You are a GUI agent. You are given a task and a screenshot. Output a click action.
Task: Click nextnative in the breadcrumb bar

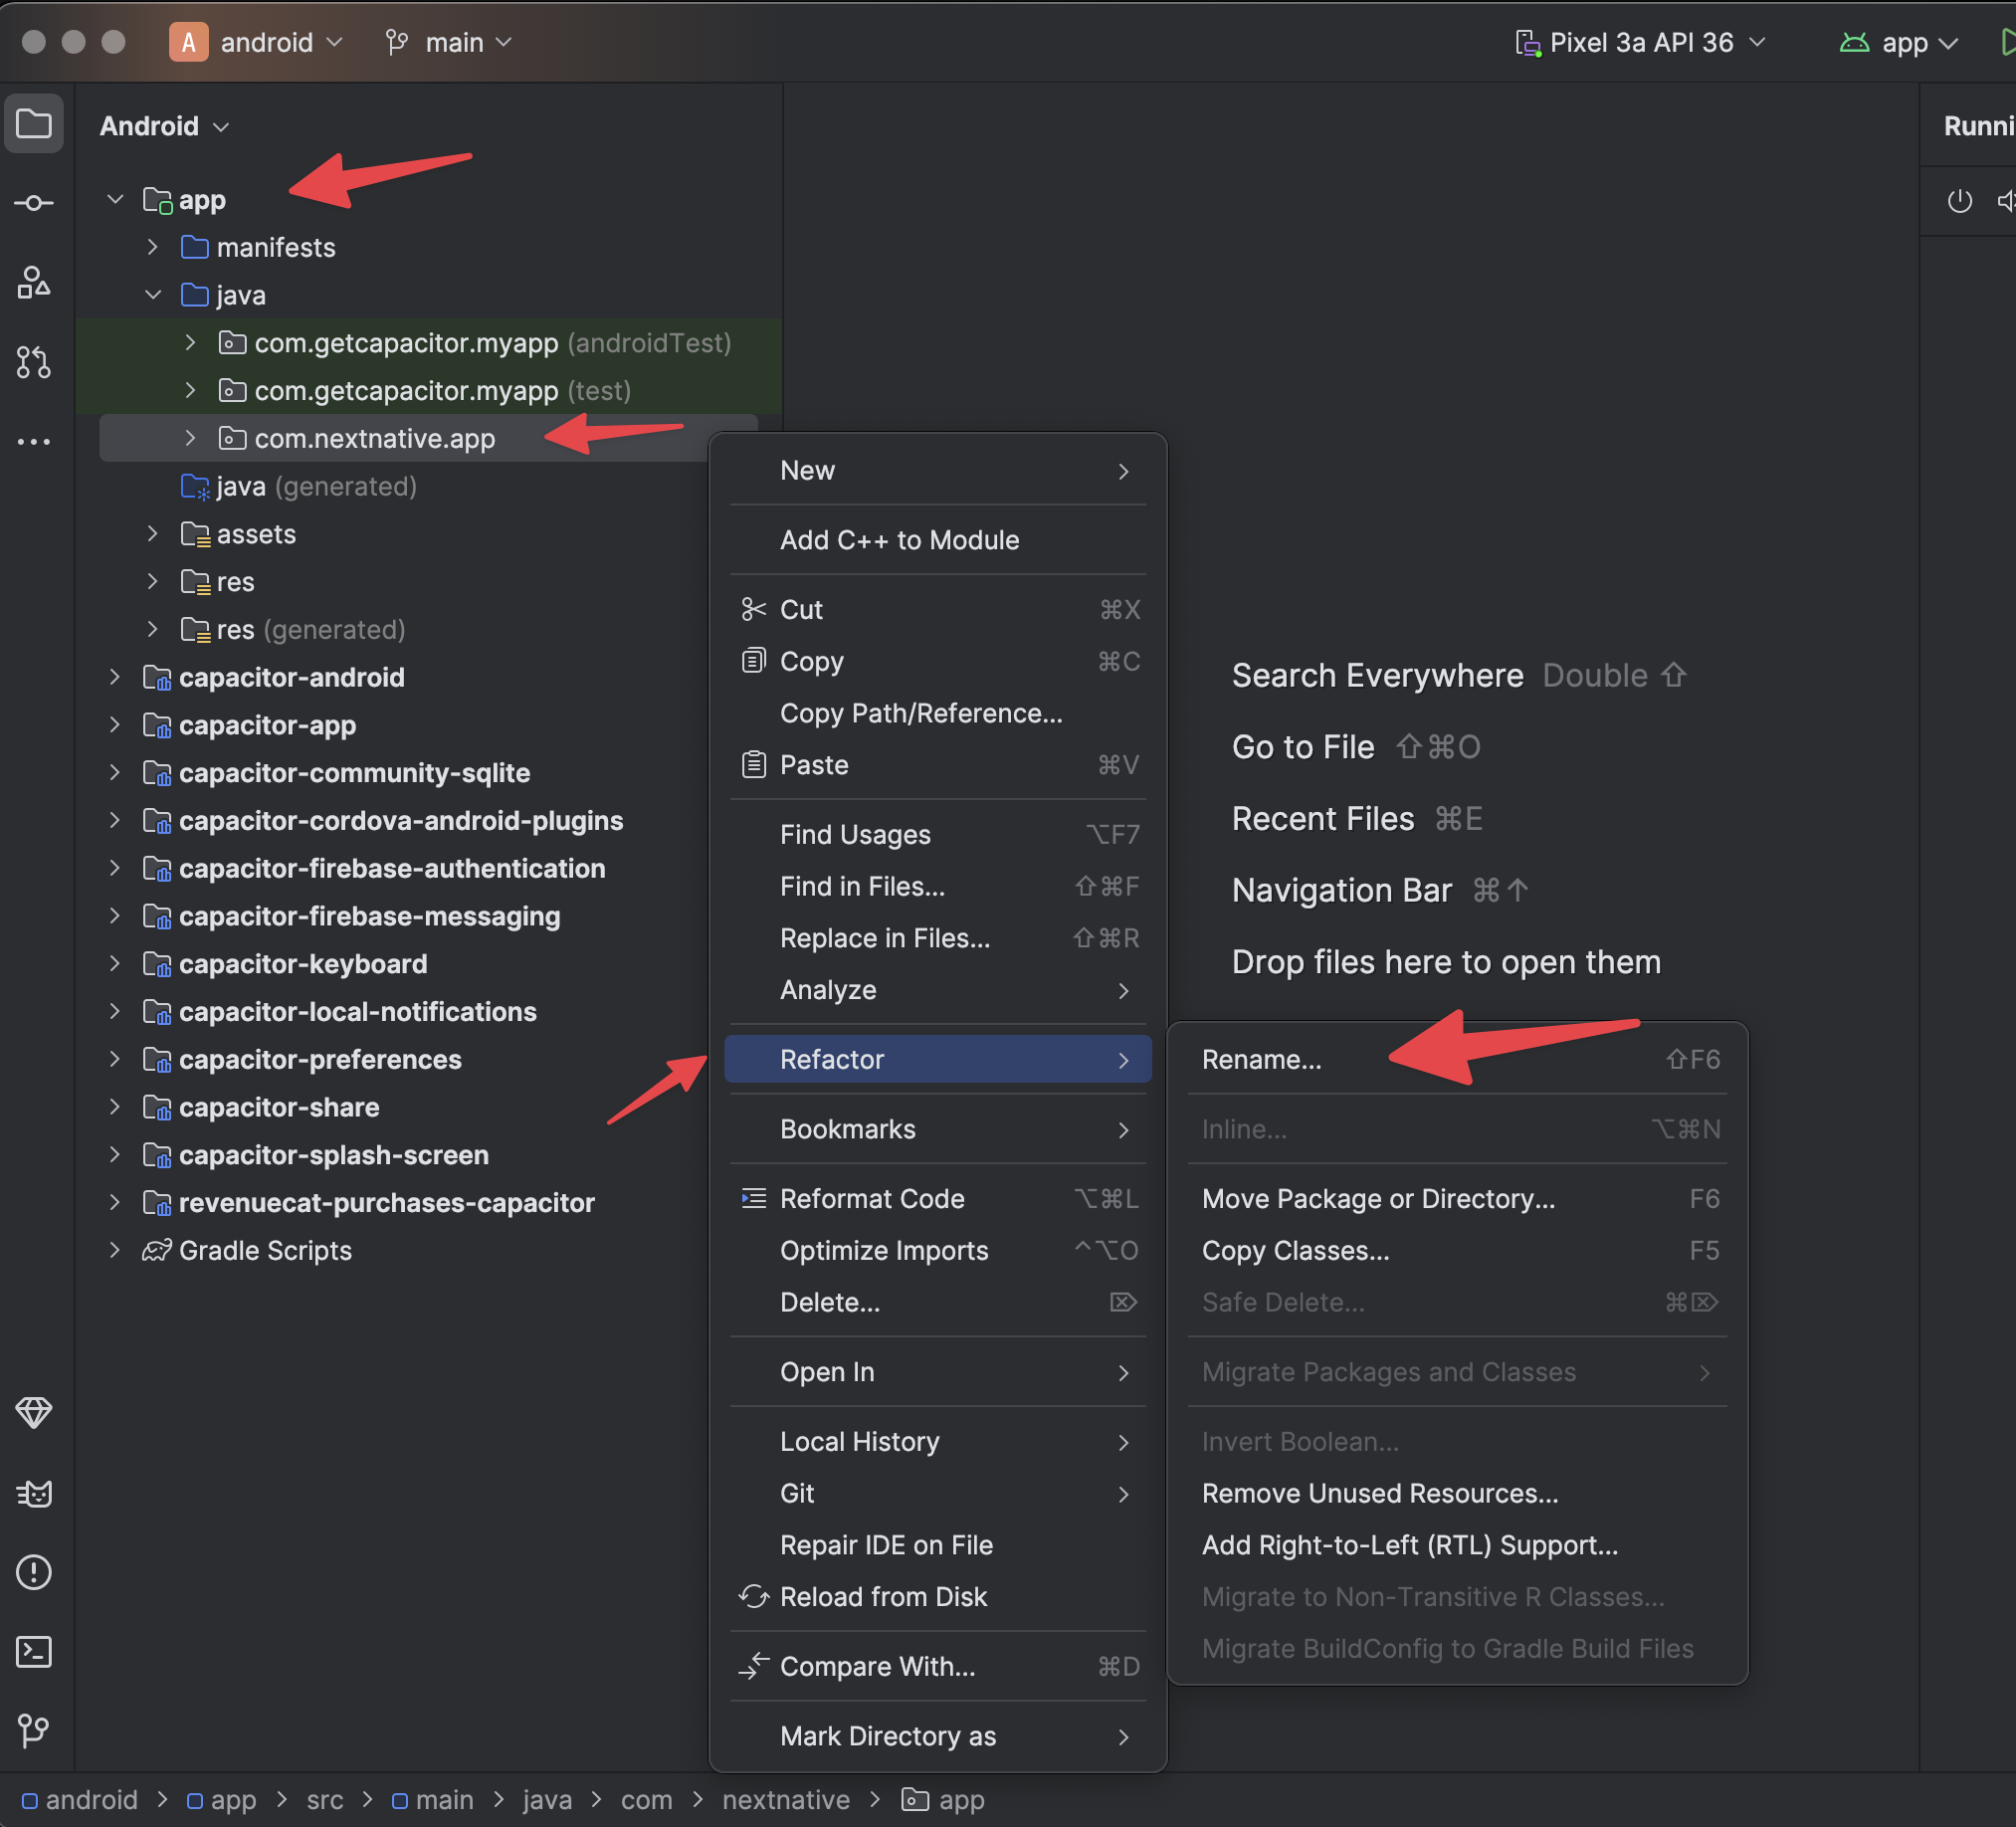(x=785, y=1800)
